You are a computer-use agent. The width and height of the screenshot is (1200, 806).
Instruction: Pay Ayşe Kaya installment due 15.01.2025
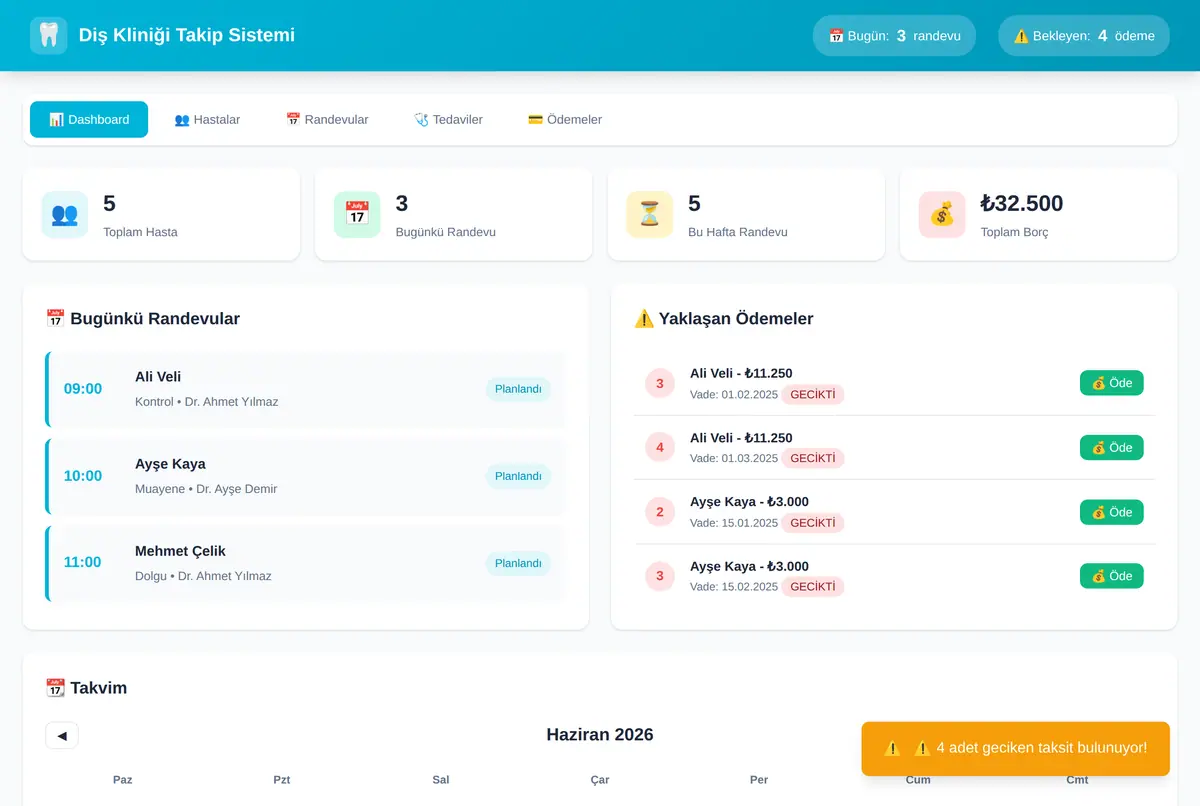coord(1112,512)
